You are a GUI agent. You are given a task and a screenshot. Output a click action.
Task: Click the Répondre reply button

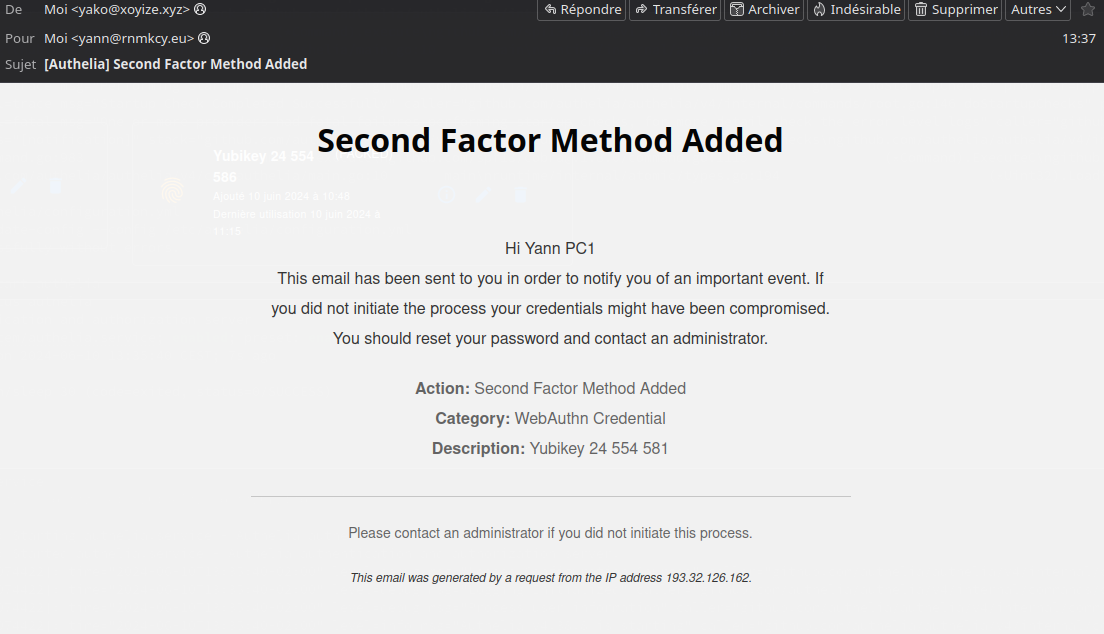pyautogui.click(x=583, y=10)
